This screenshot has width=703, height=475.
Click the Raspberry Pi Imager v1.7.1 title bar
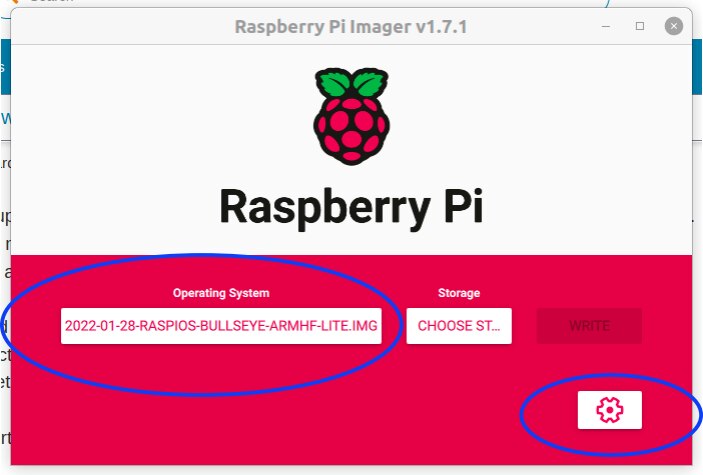(x=351, y=26)
